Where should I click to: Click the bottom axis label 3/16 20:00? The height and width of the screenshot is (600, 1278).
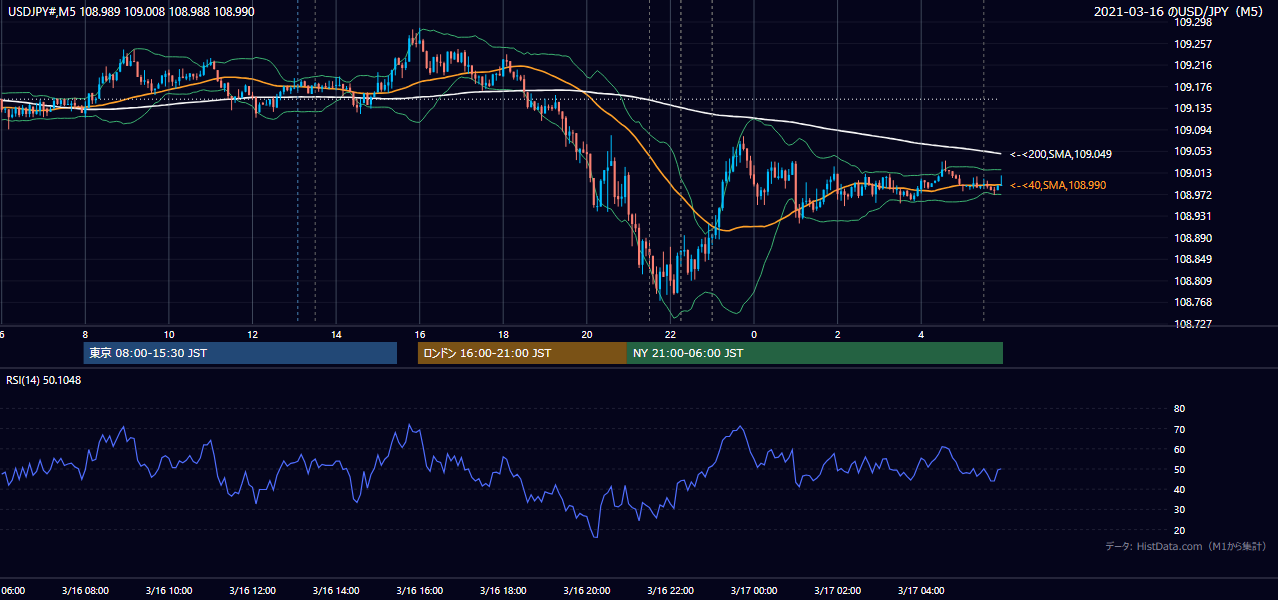click(x=587, y=591)
